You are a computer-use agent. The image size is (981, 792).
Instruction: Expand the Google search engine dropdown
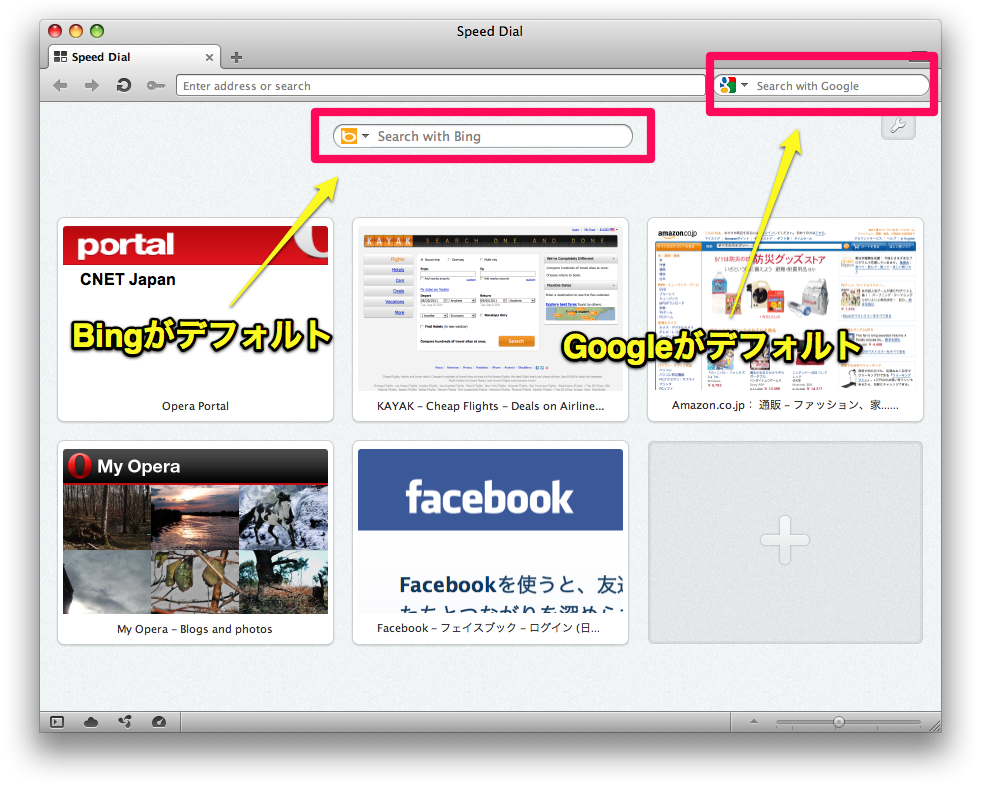[x=745, y=85]
